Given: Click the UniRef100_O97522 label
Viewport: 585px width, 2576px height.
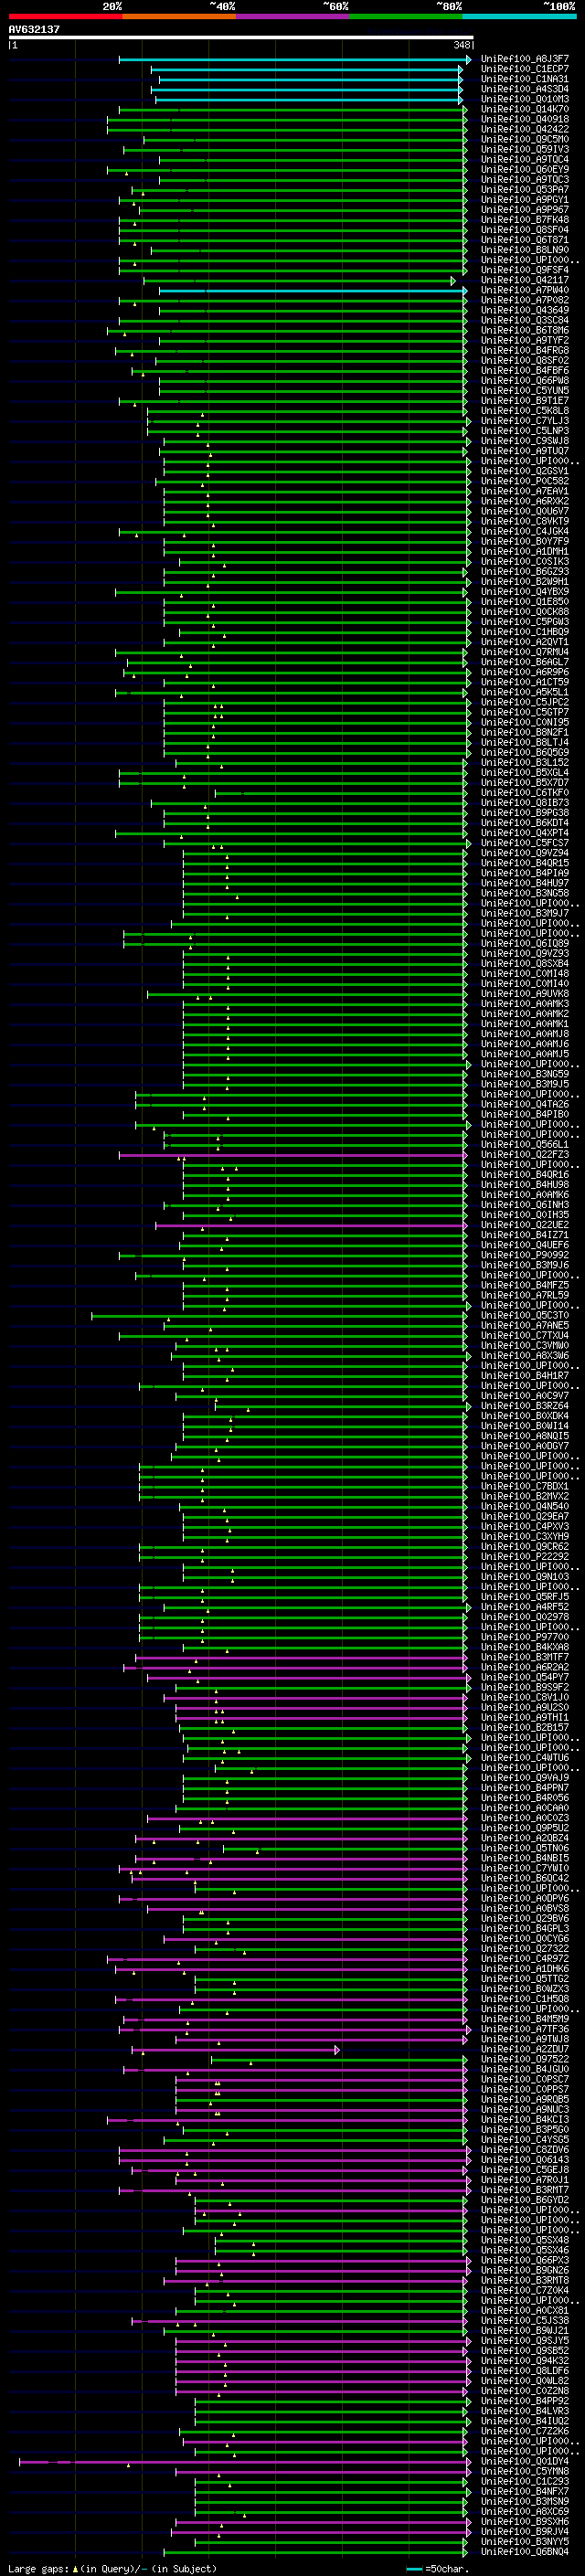Looking at the screenshot, I should click(x=525, y=2059).
